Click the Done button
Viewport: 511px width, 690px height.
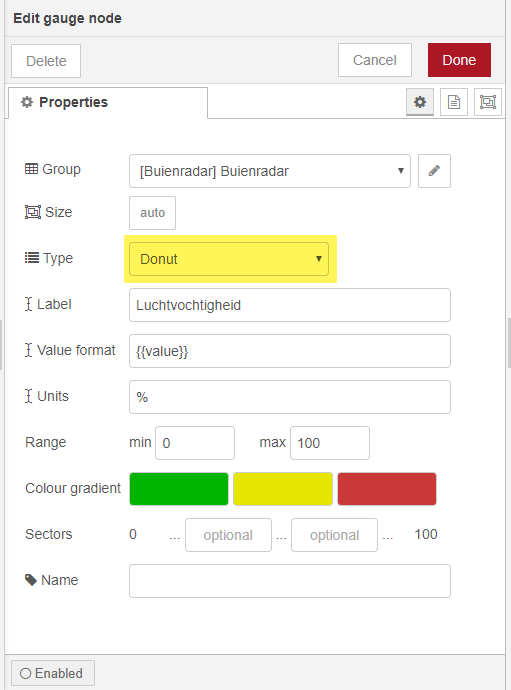pos(459,60)
